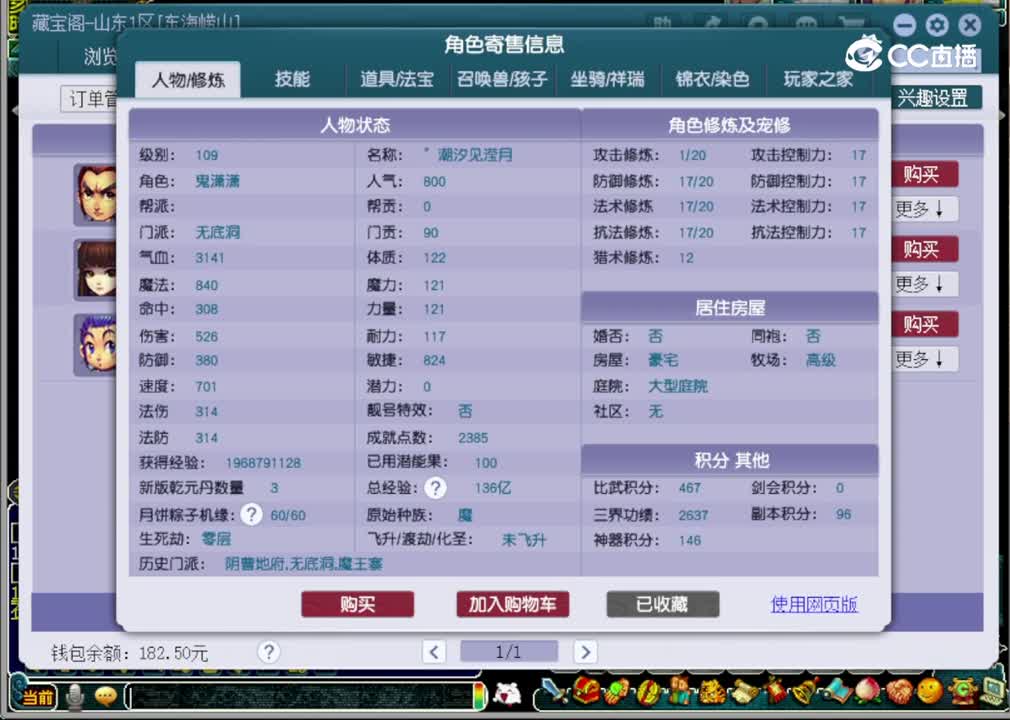Click the question mark beside 总经验
This screenshot has height=720, width=1010.
point(437,488)
